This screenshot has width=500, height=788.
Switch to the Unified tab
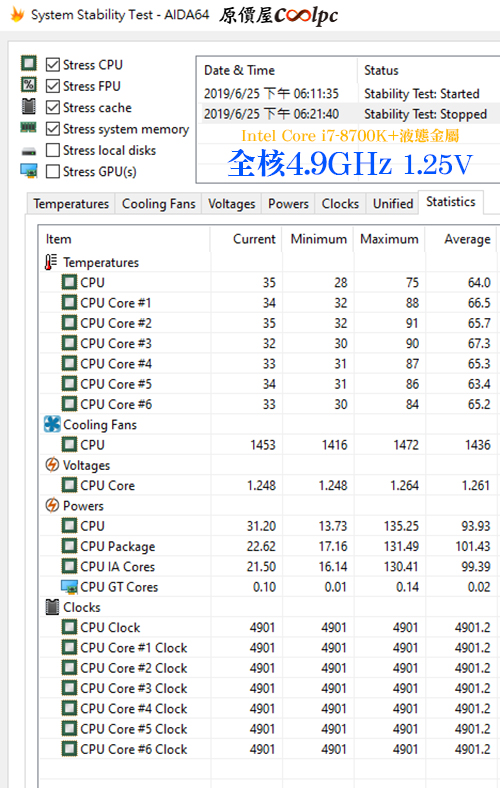tap(392, 204)
